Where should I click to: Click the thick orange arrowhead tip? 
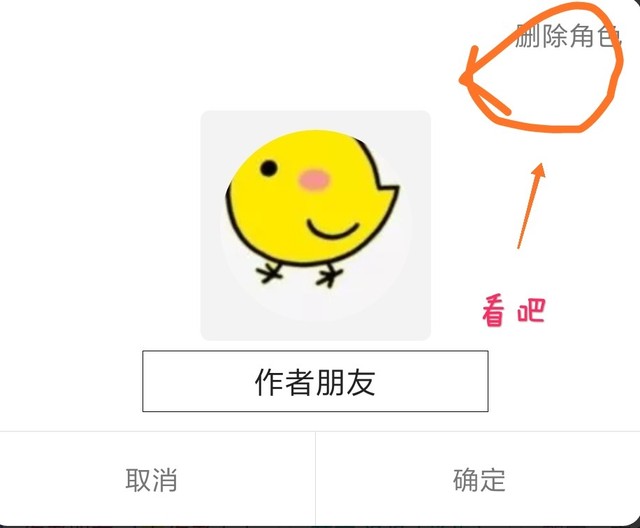point(464,78)
